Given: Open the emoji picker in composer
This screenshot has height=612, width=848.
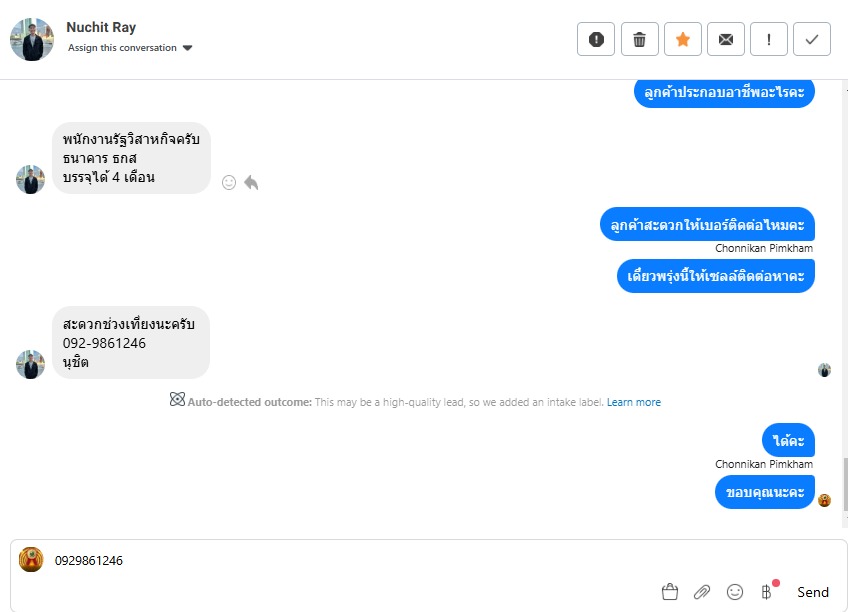Looking at the screenshot, I should tap(735, 592).
